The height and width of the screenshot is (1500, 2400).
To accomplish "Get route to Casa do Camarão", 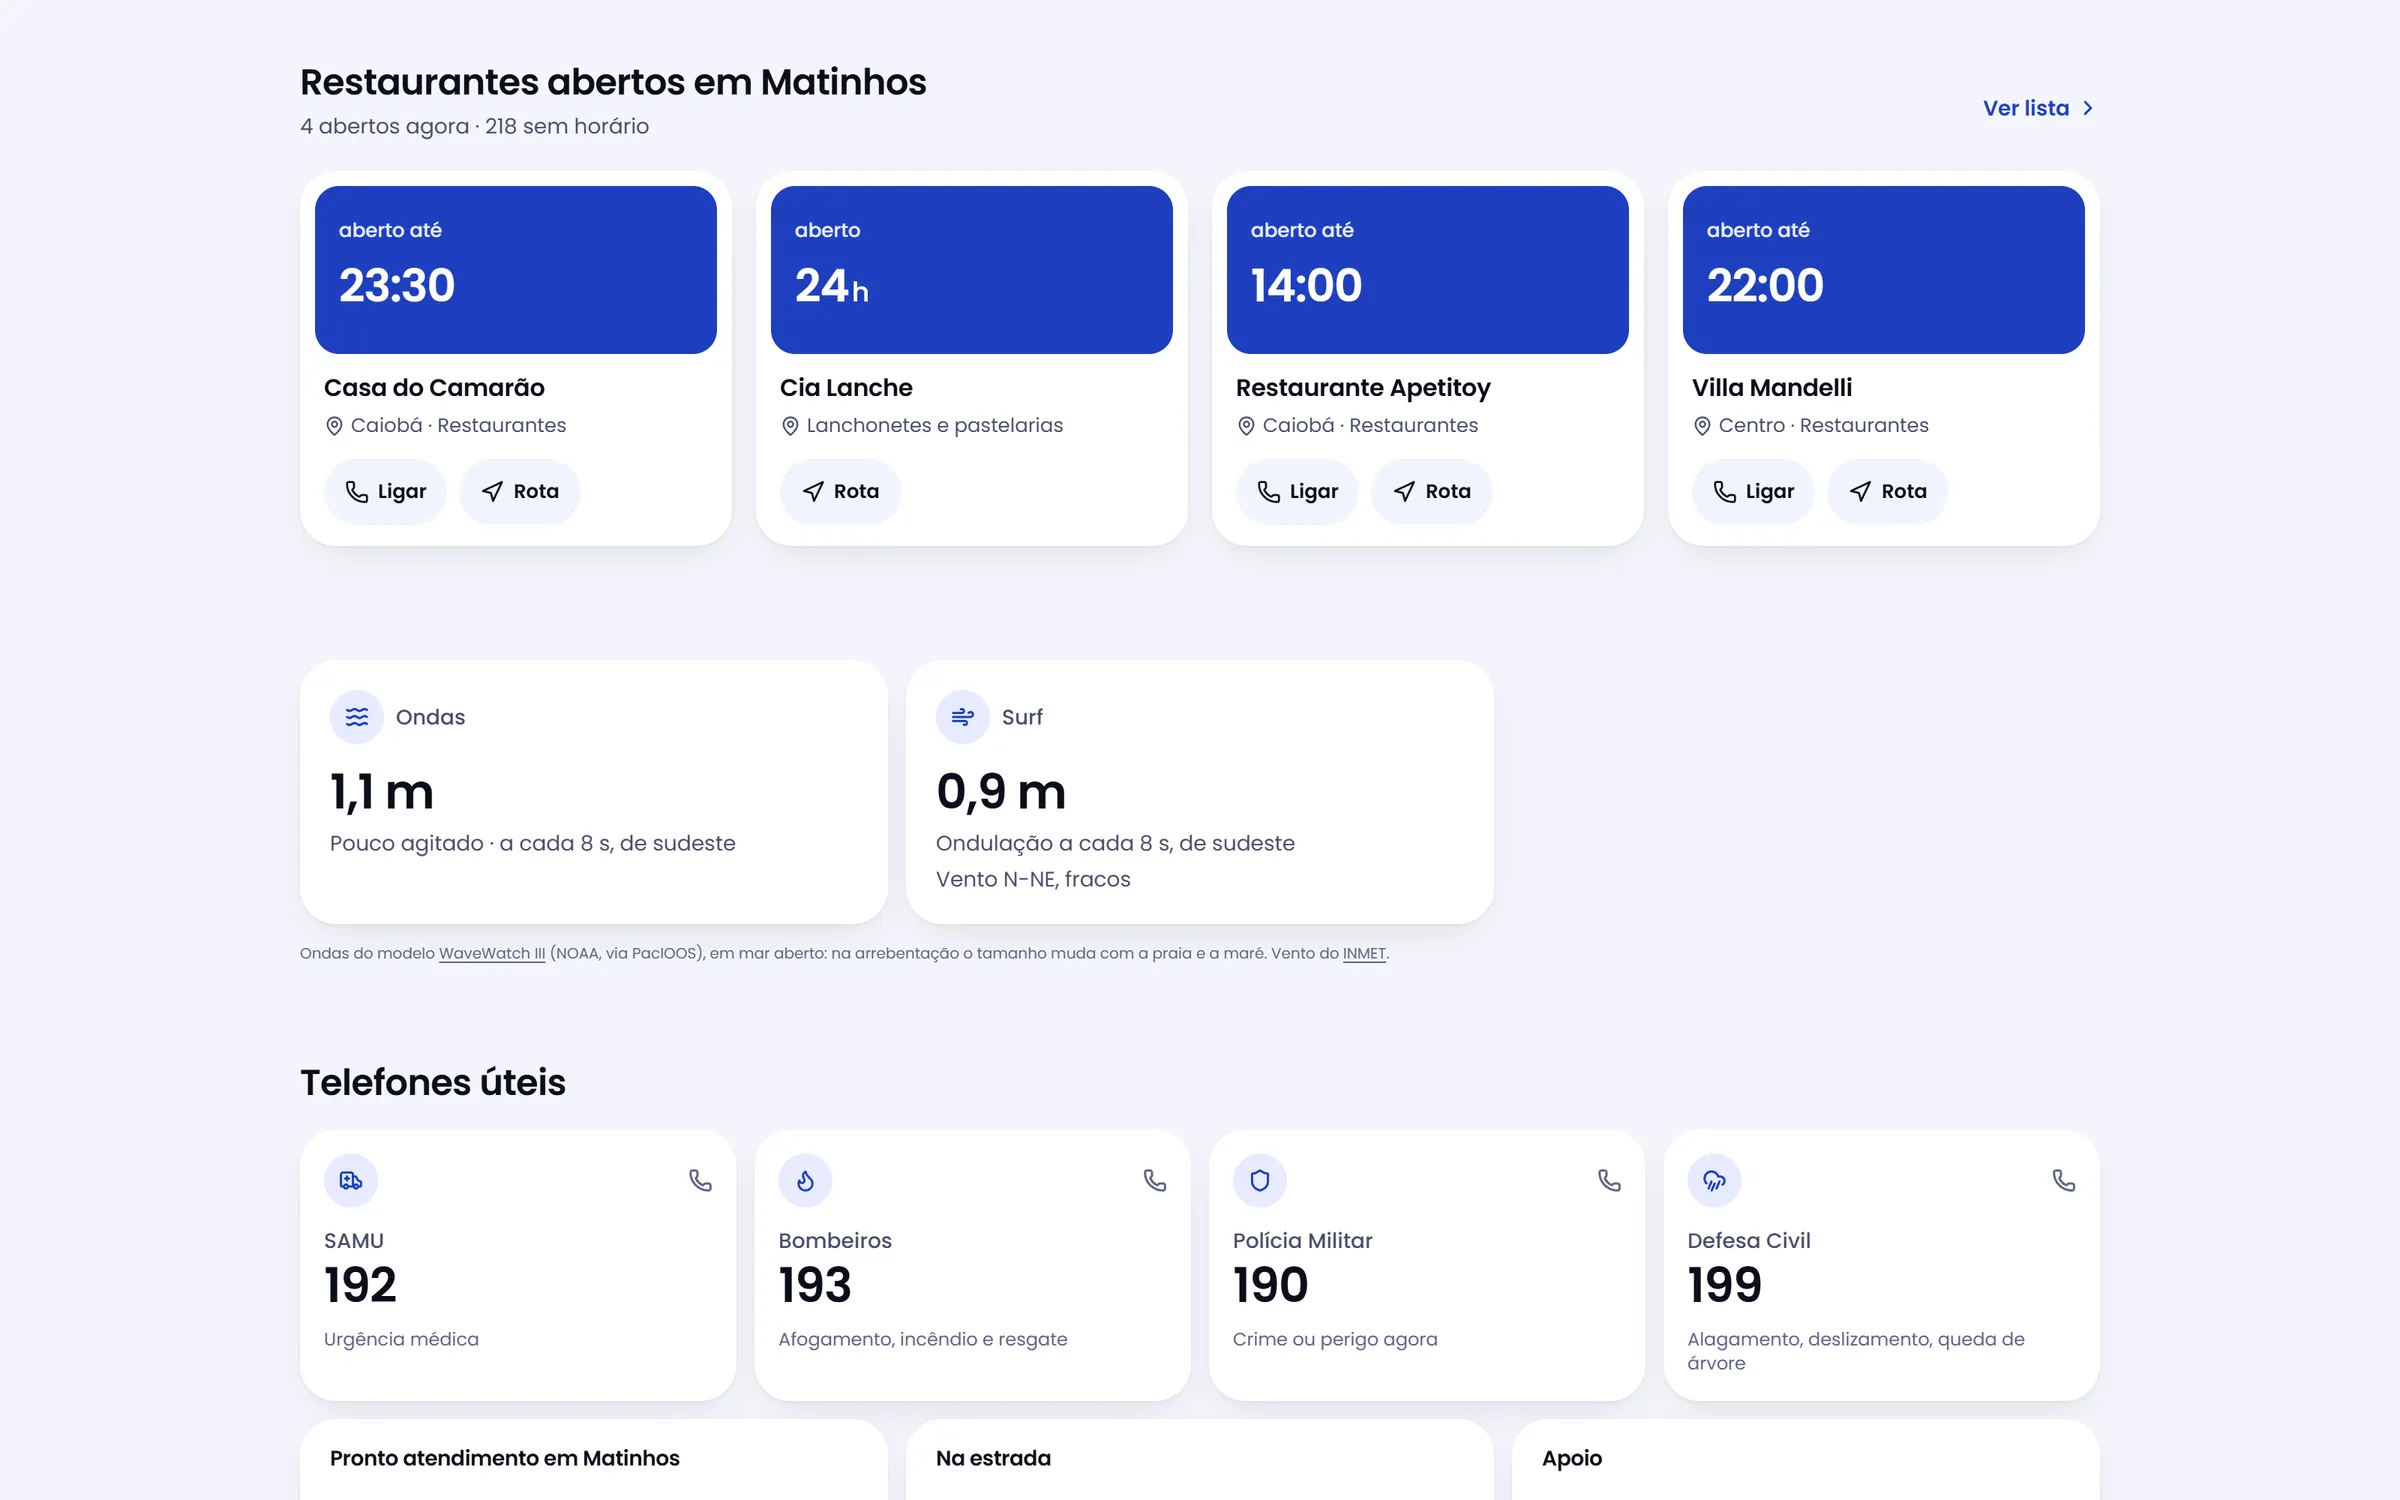I will 519,491.
